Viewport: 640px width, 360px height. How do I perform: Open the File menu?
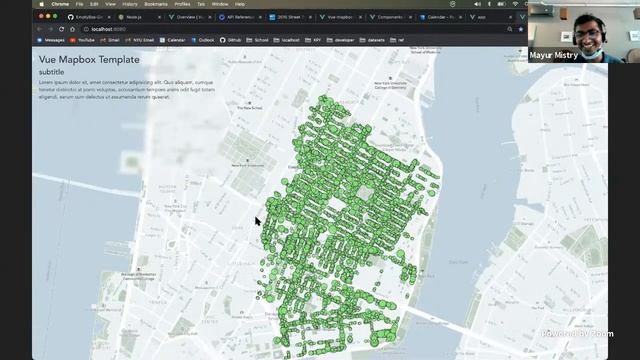(x=79, y=4)
